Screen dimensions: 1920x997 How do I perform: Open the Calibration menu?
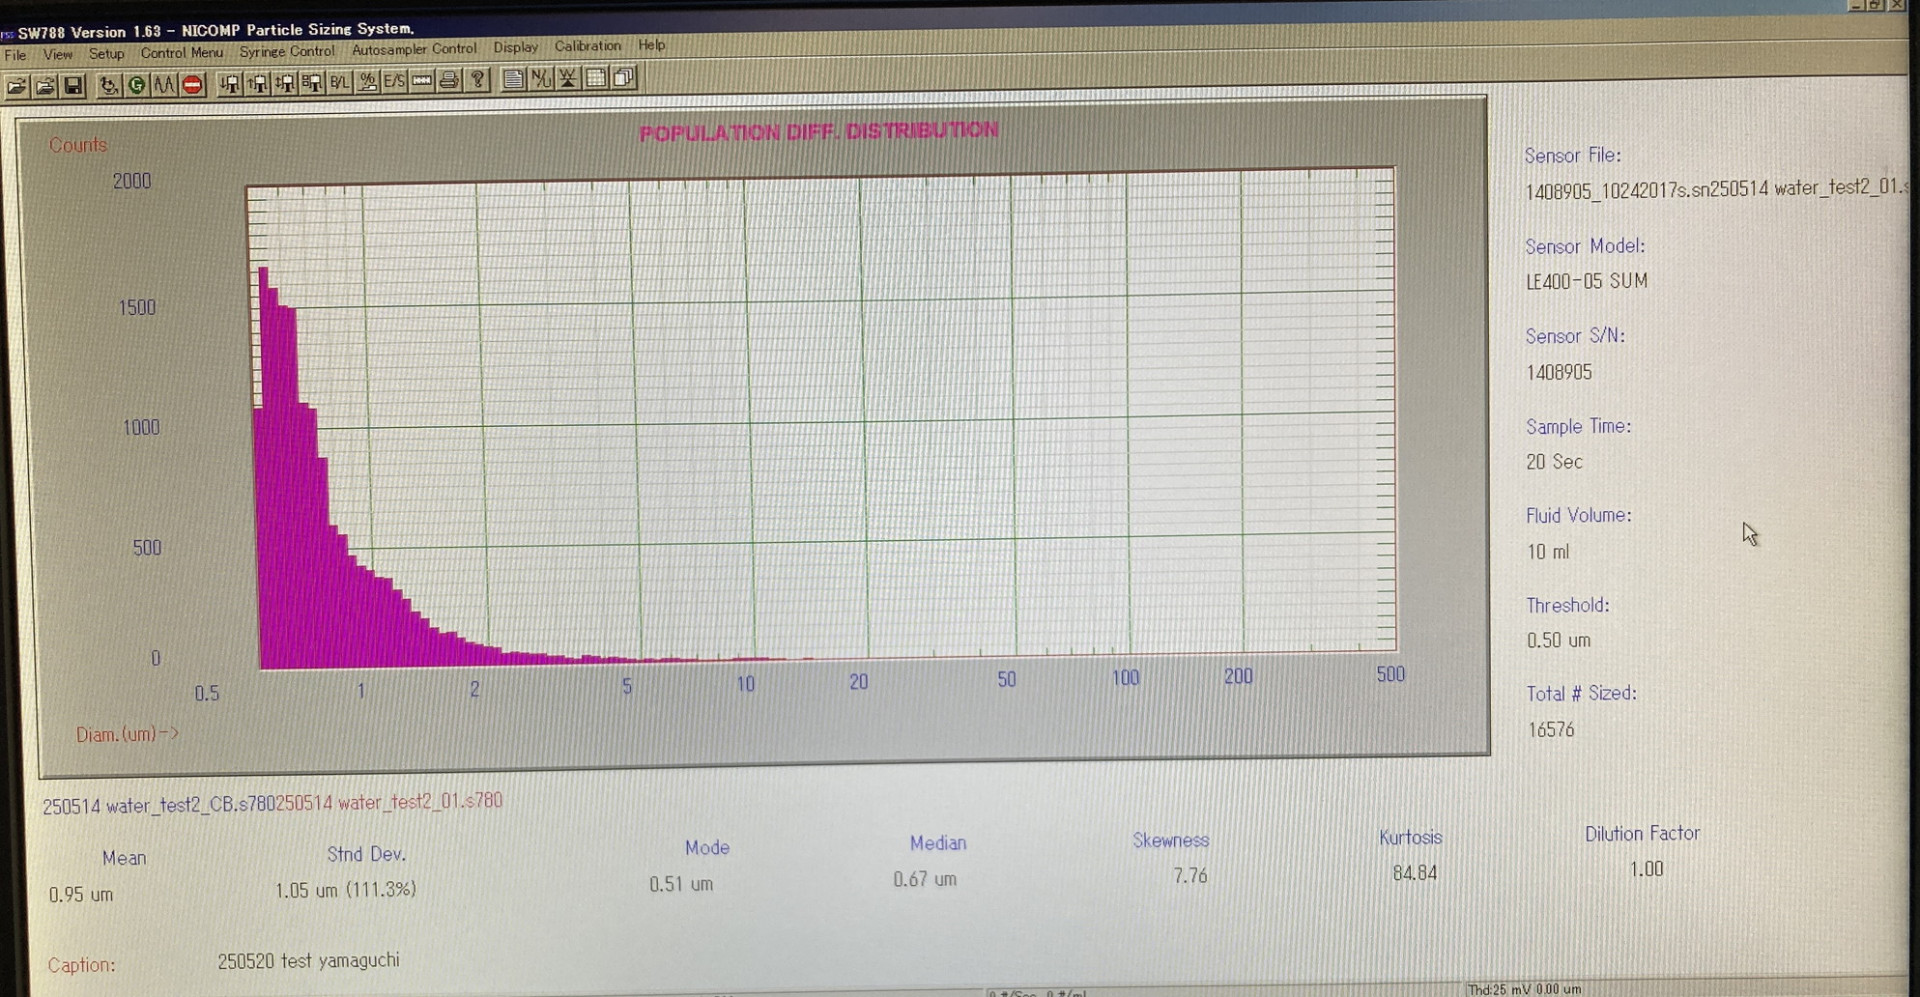(x=588, y=46)
